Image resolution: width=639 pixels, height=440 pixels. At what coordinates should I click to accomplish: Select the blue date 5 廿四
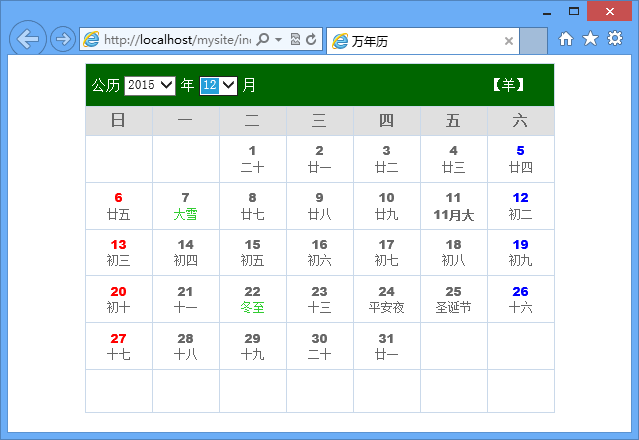pyautogui.click(x=520, y=159)
